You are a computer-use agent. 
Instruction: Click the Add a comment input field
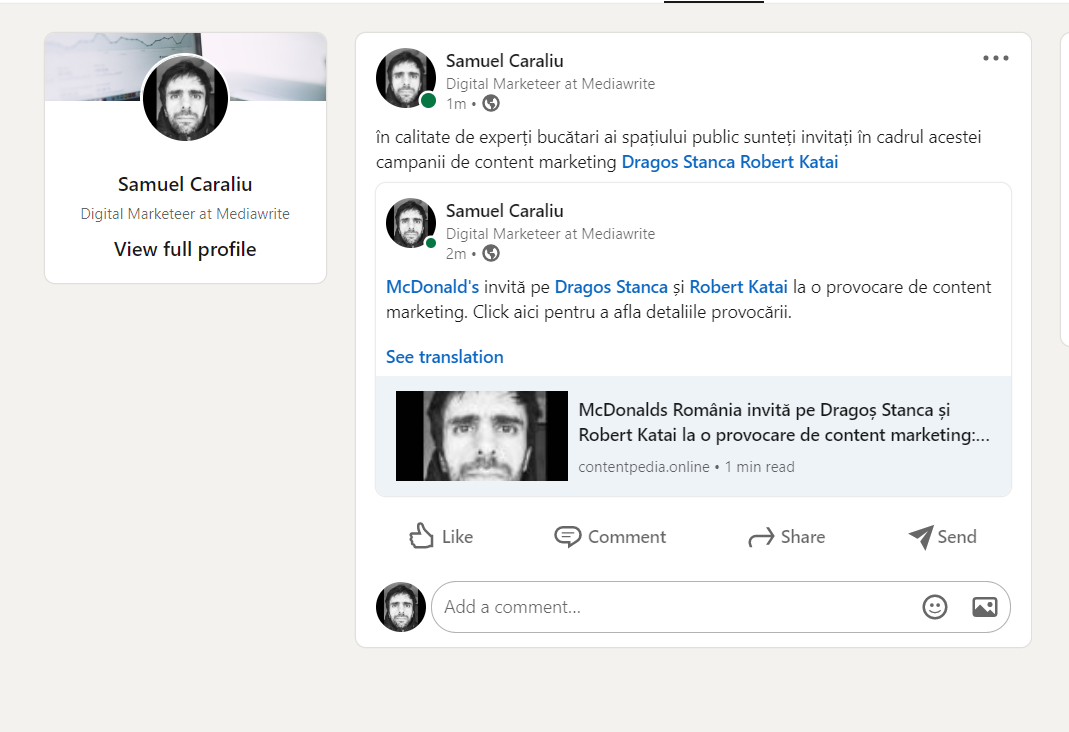pos(721,607)
